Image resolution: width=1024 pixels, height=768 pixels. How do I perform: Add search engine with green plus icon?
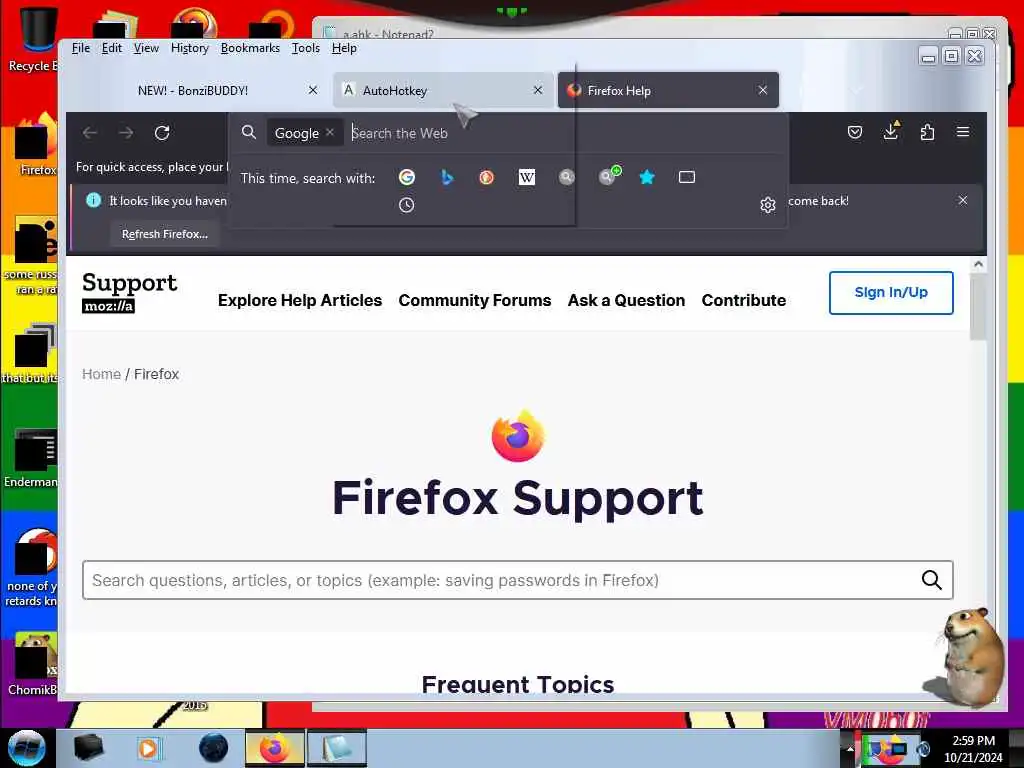(x=609, y=176)
